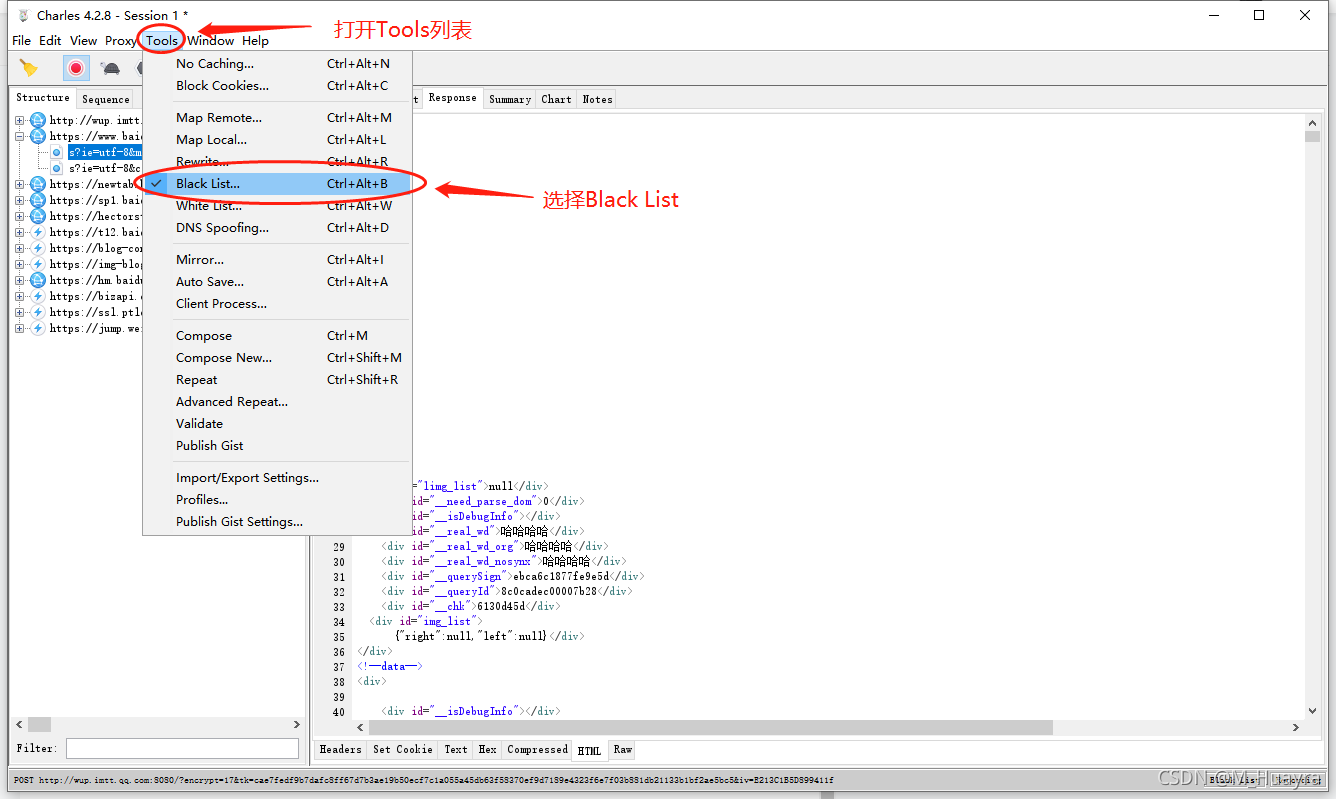Open DNS Spoofing settings
1336x799 pixels.
[277, 228]
